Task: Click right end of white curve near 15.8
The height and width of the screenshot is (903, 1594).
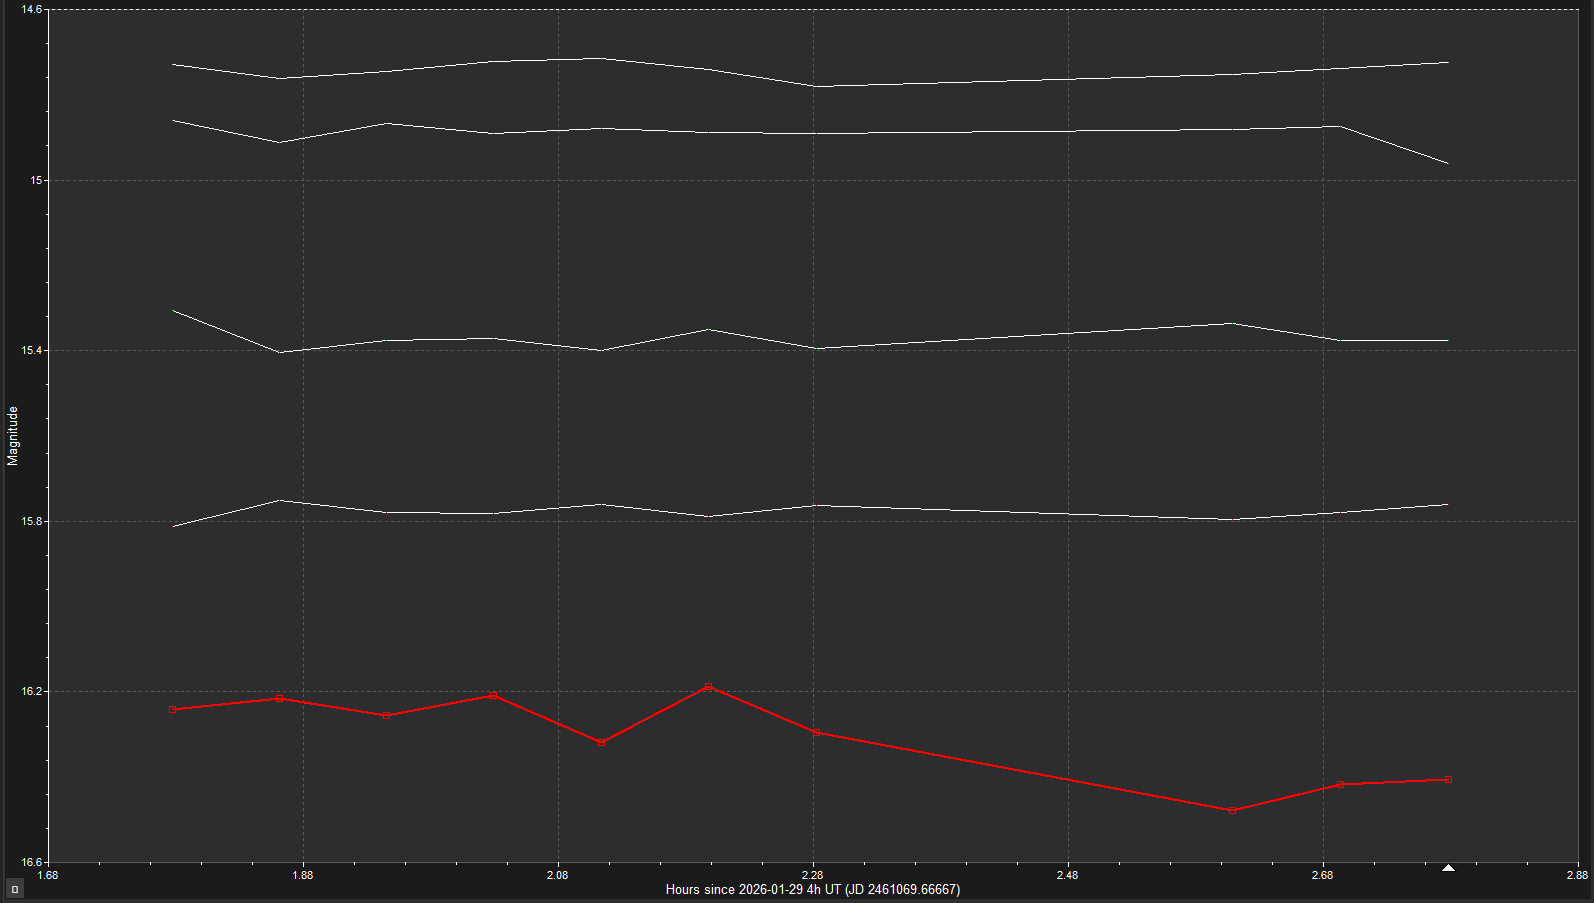Action: [1448, 505]
